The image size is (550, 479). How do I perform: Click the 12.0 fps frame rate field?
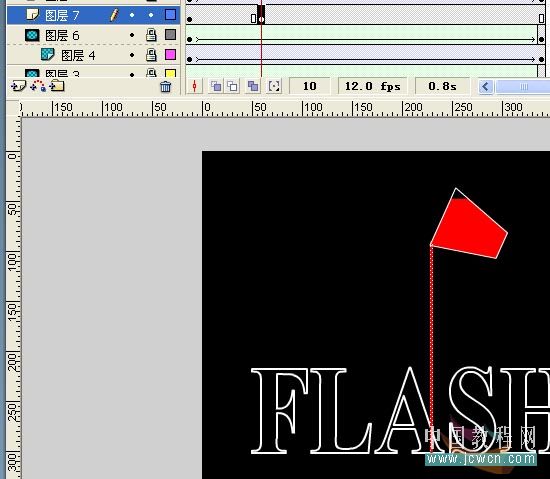pos(373,86)
